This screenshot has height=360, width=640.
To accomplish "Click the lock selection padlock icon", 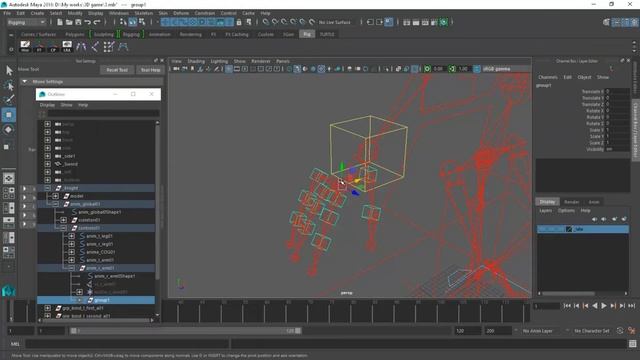I will coord(239,22).
